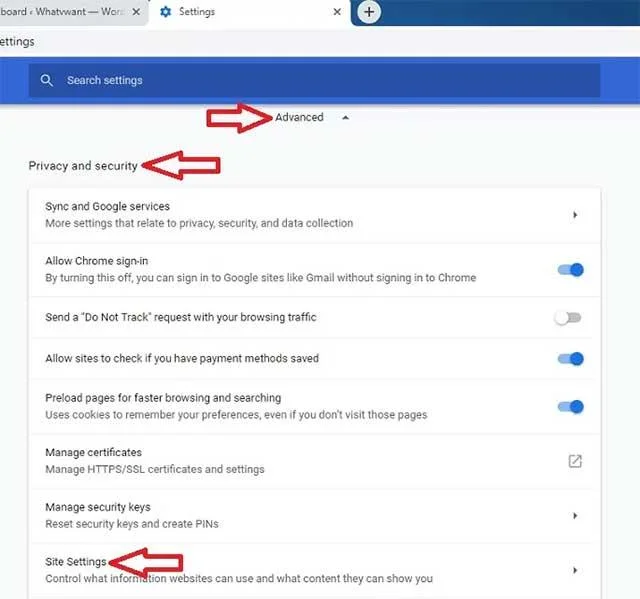This screenshot has height=599, width=640.
Task: Toggle Allow Chrome sign-in switch
Action: 570,270
